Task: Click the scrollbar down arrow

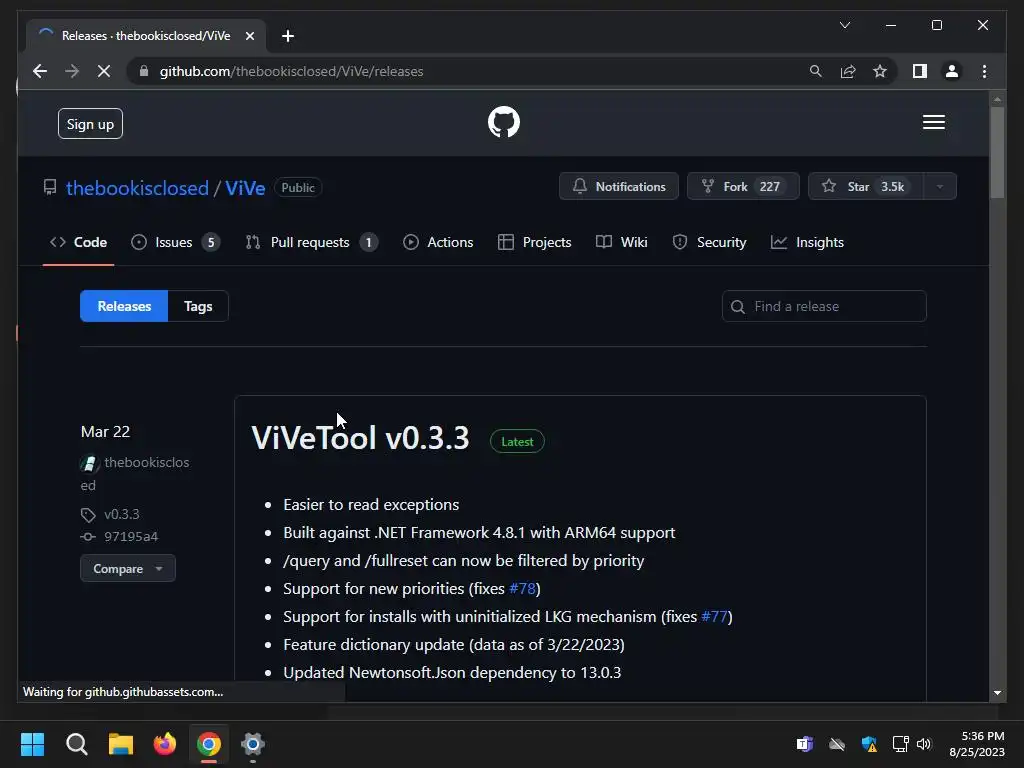Action: coord(997,693)
